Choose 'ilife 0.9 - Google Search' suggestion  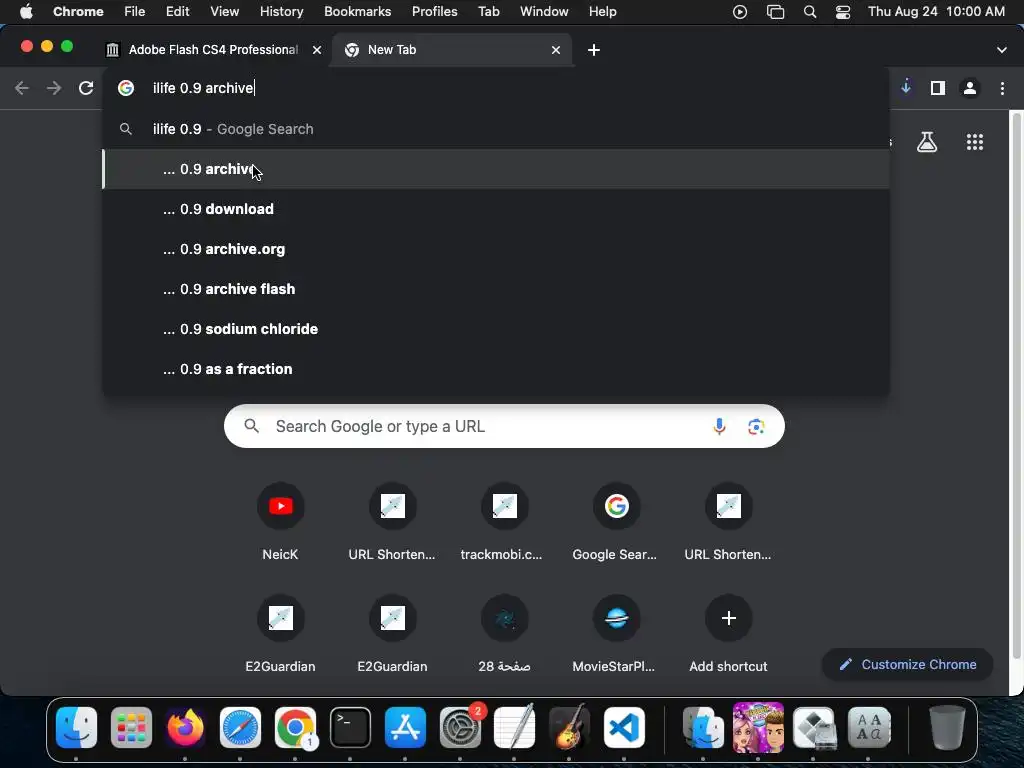(496, 129)
